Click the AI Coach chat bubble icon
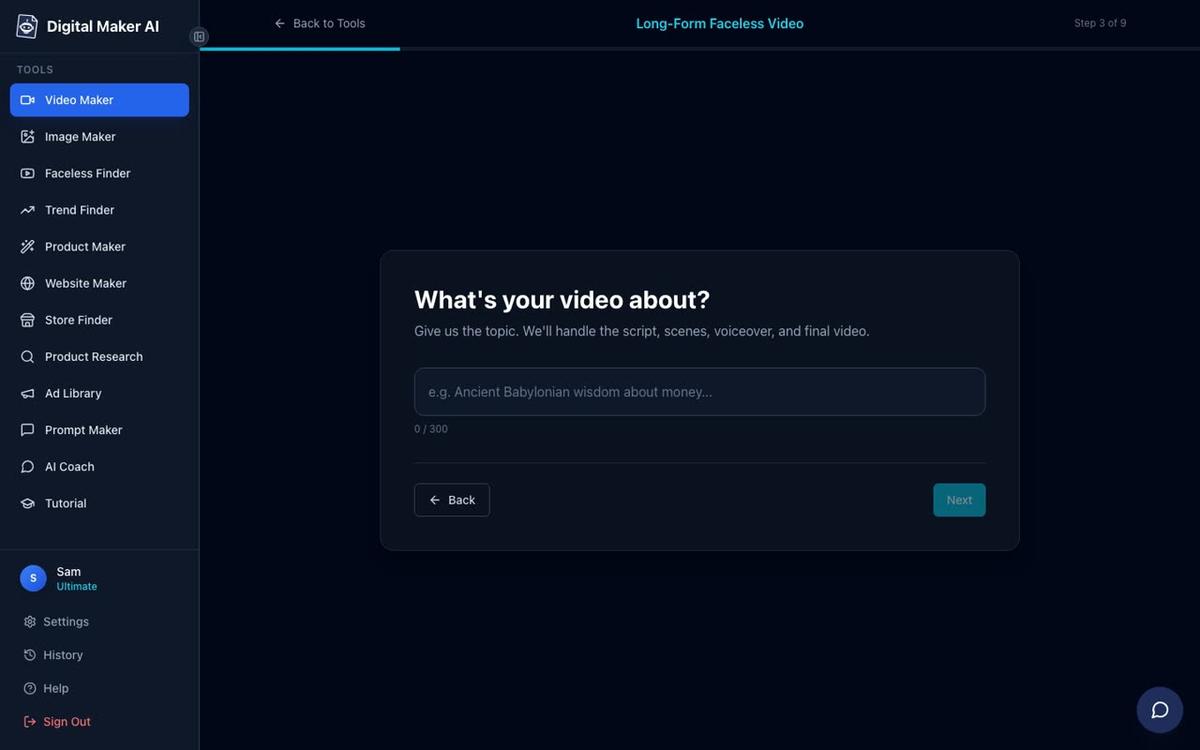 (x=27, y=467)
